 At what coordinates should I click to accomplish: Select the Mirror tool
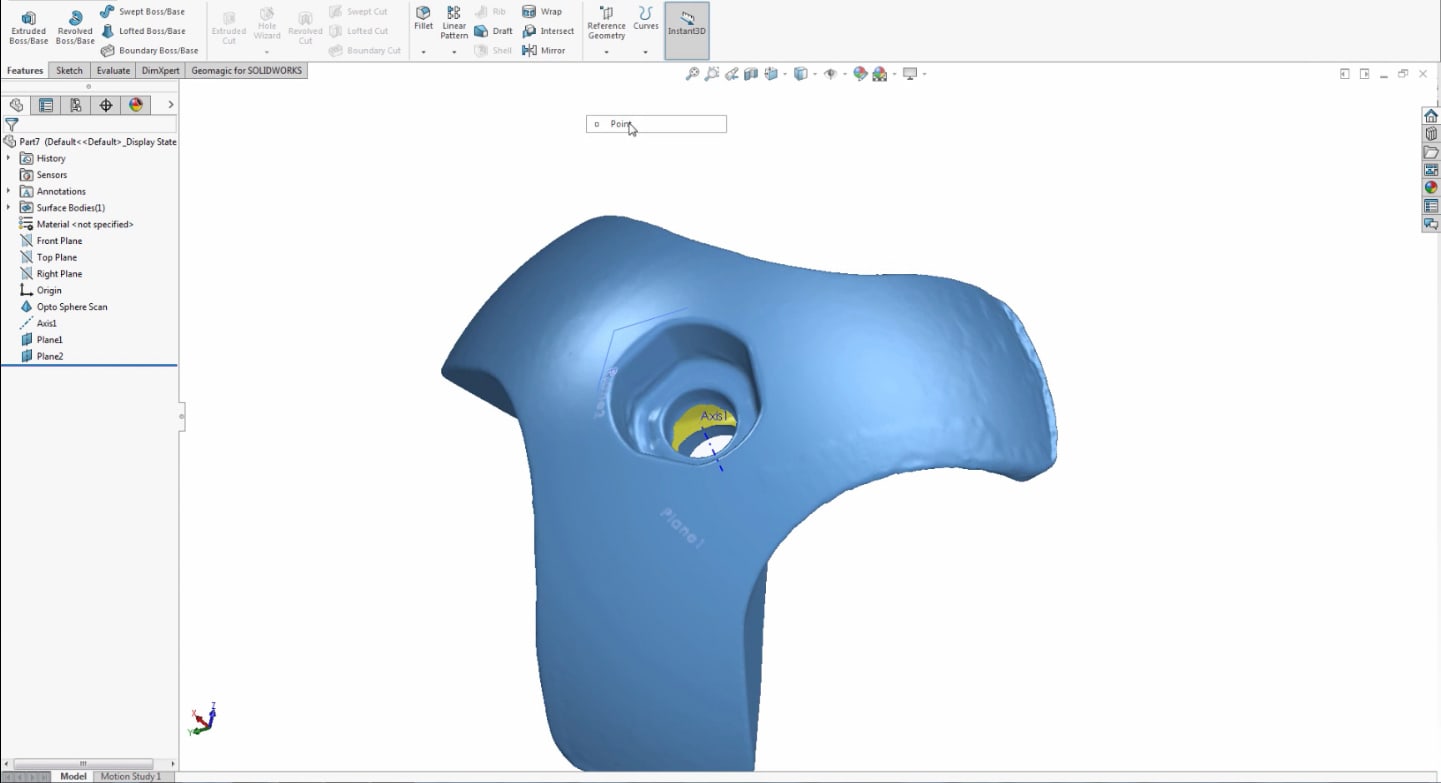point(543,50)
